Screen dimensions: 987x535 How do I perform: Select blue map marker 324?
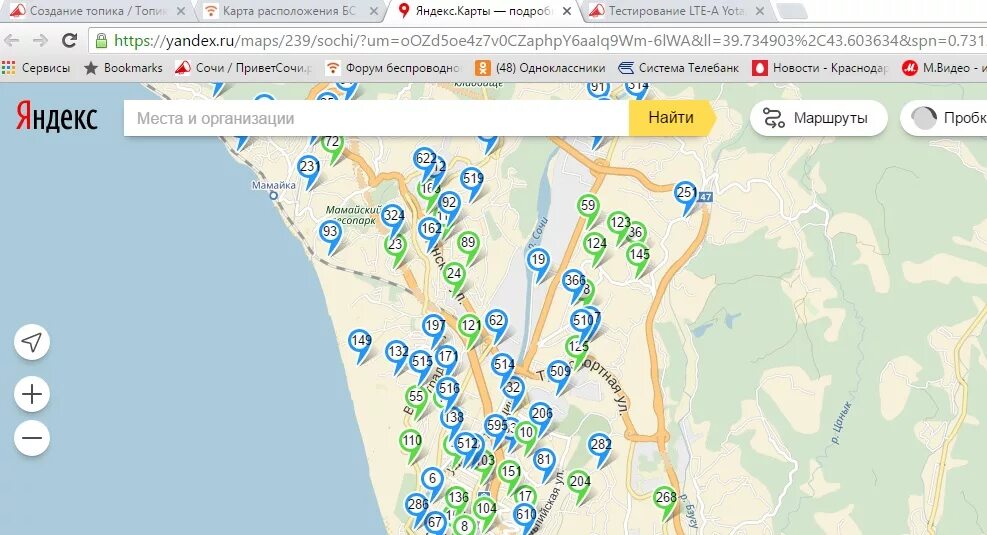(x=393, y=217)
